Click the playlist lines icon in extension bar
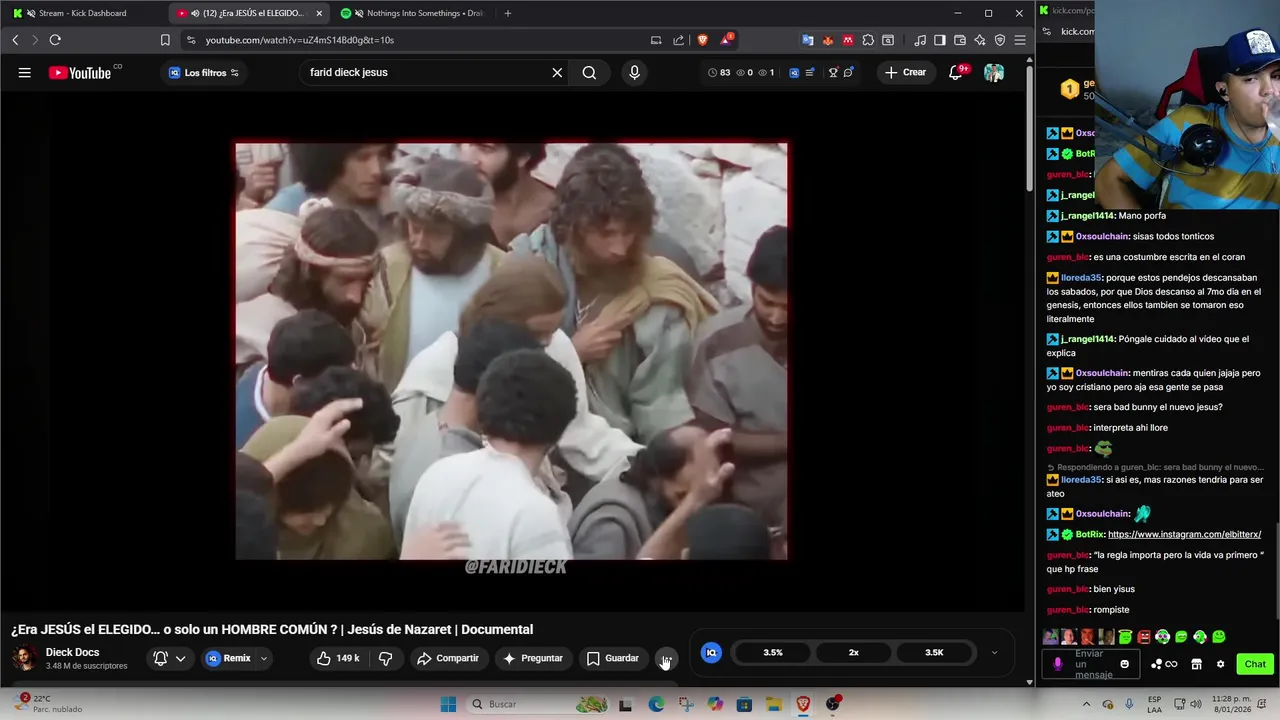The image size is (1280, 720). pyautogui.click(x=809, y=72)
